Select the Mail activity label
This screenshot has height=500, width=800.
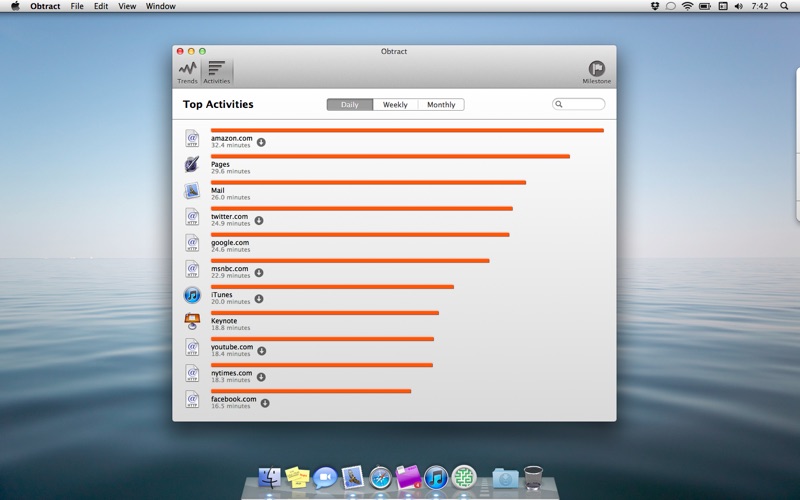(x=218, y=190)
